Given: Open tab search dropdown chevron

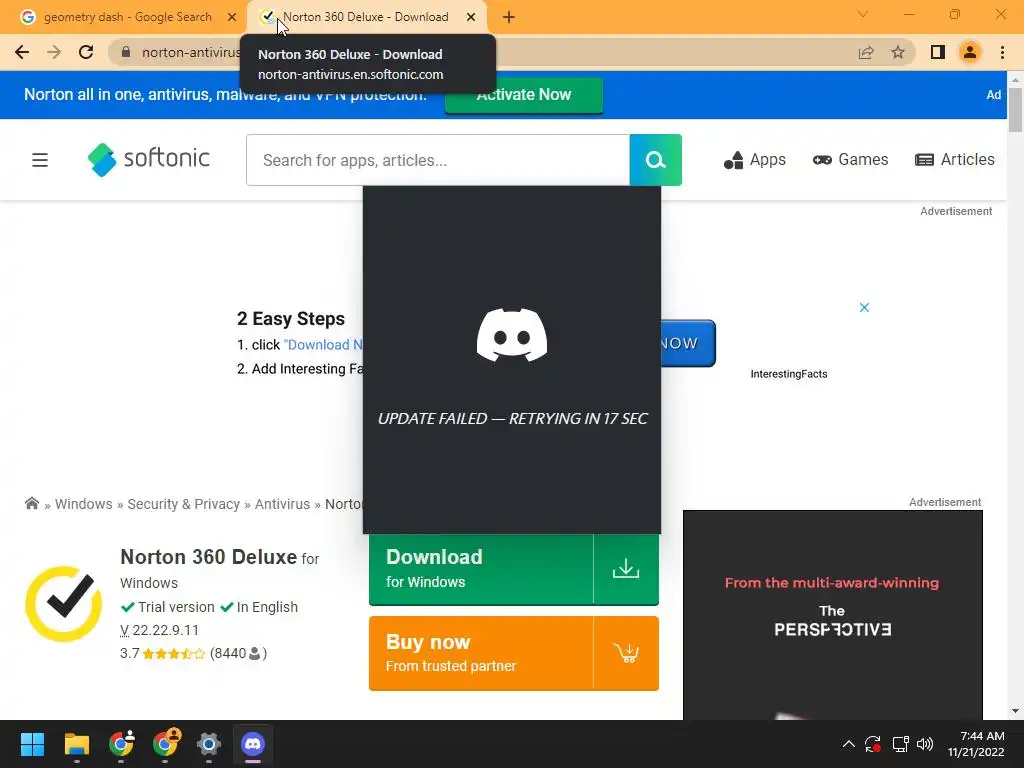Looking at the screenshot, I should tap(863, 14).
